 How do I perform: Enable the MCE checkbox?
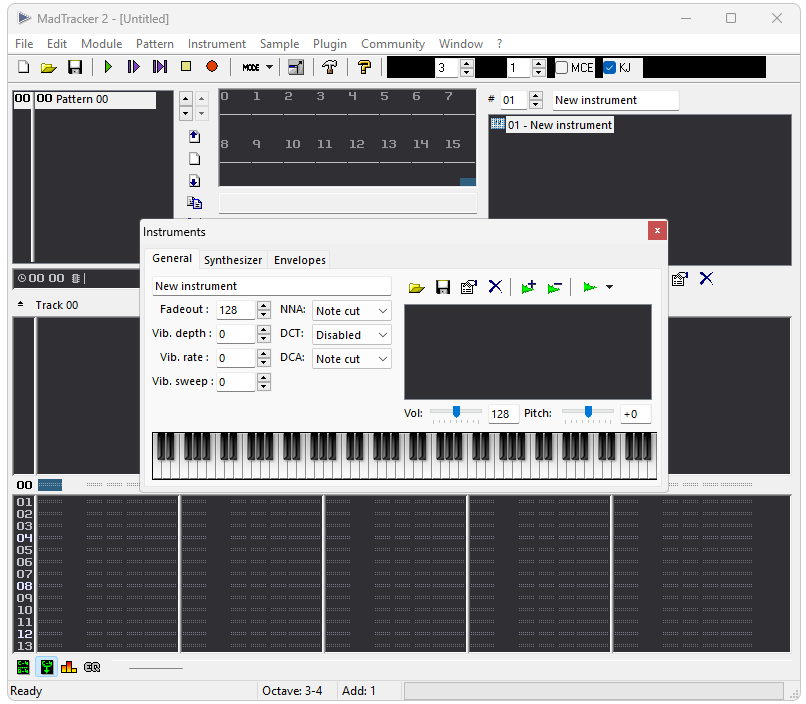[x=562, y=68]
